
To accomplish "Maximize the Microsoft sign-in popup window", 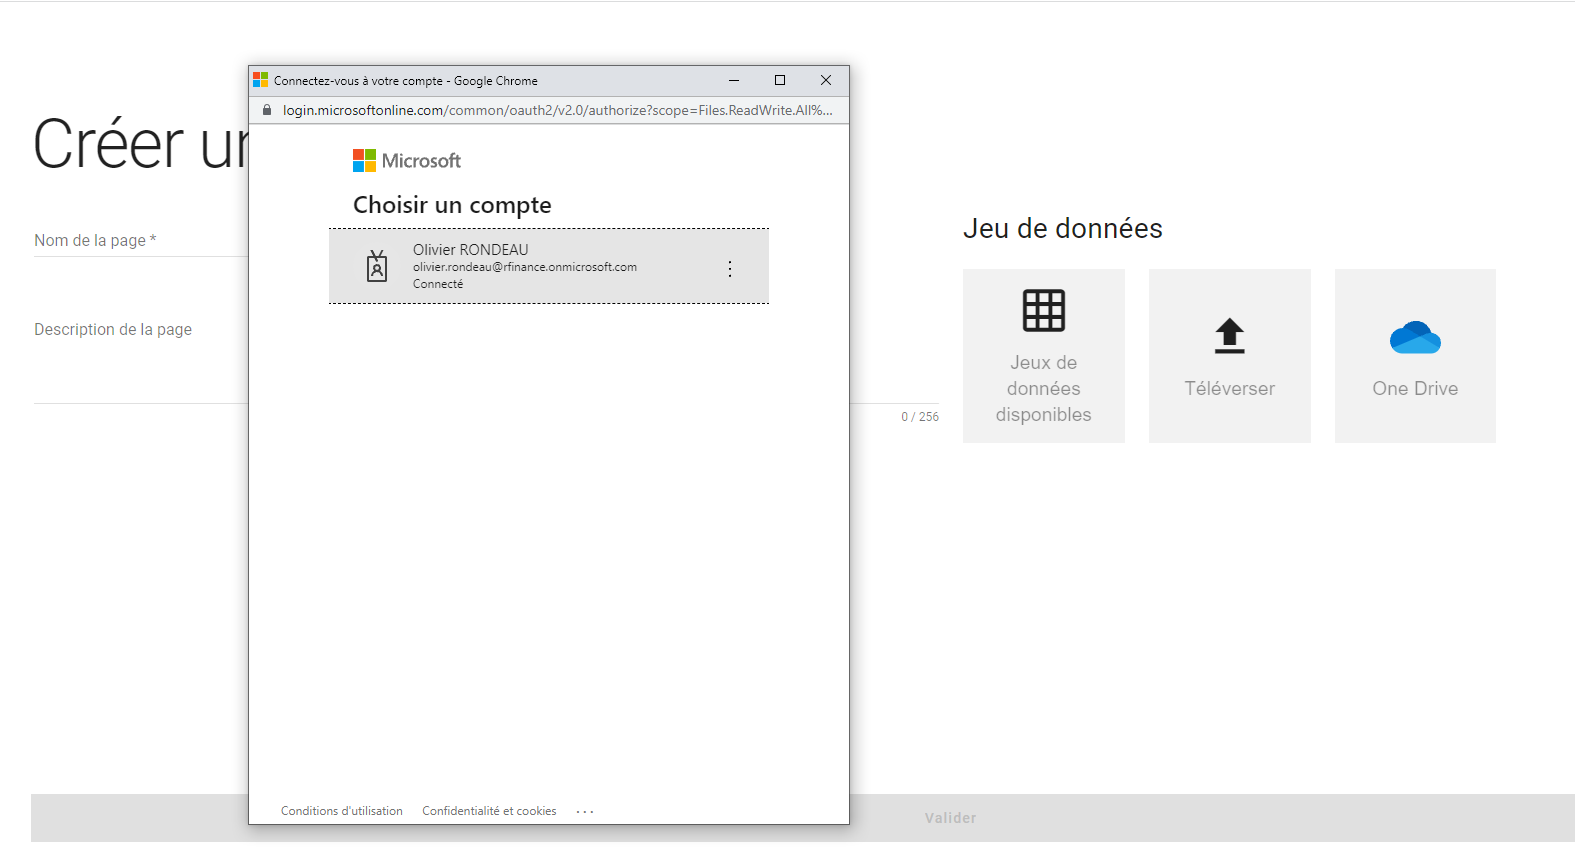I will pos(780,80).
